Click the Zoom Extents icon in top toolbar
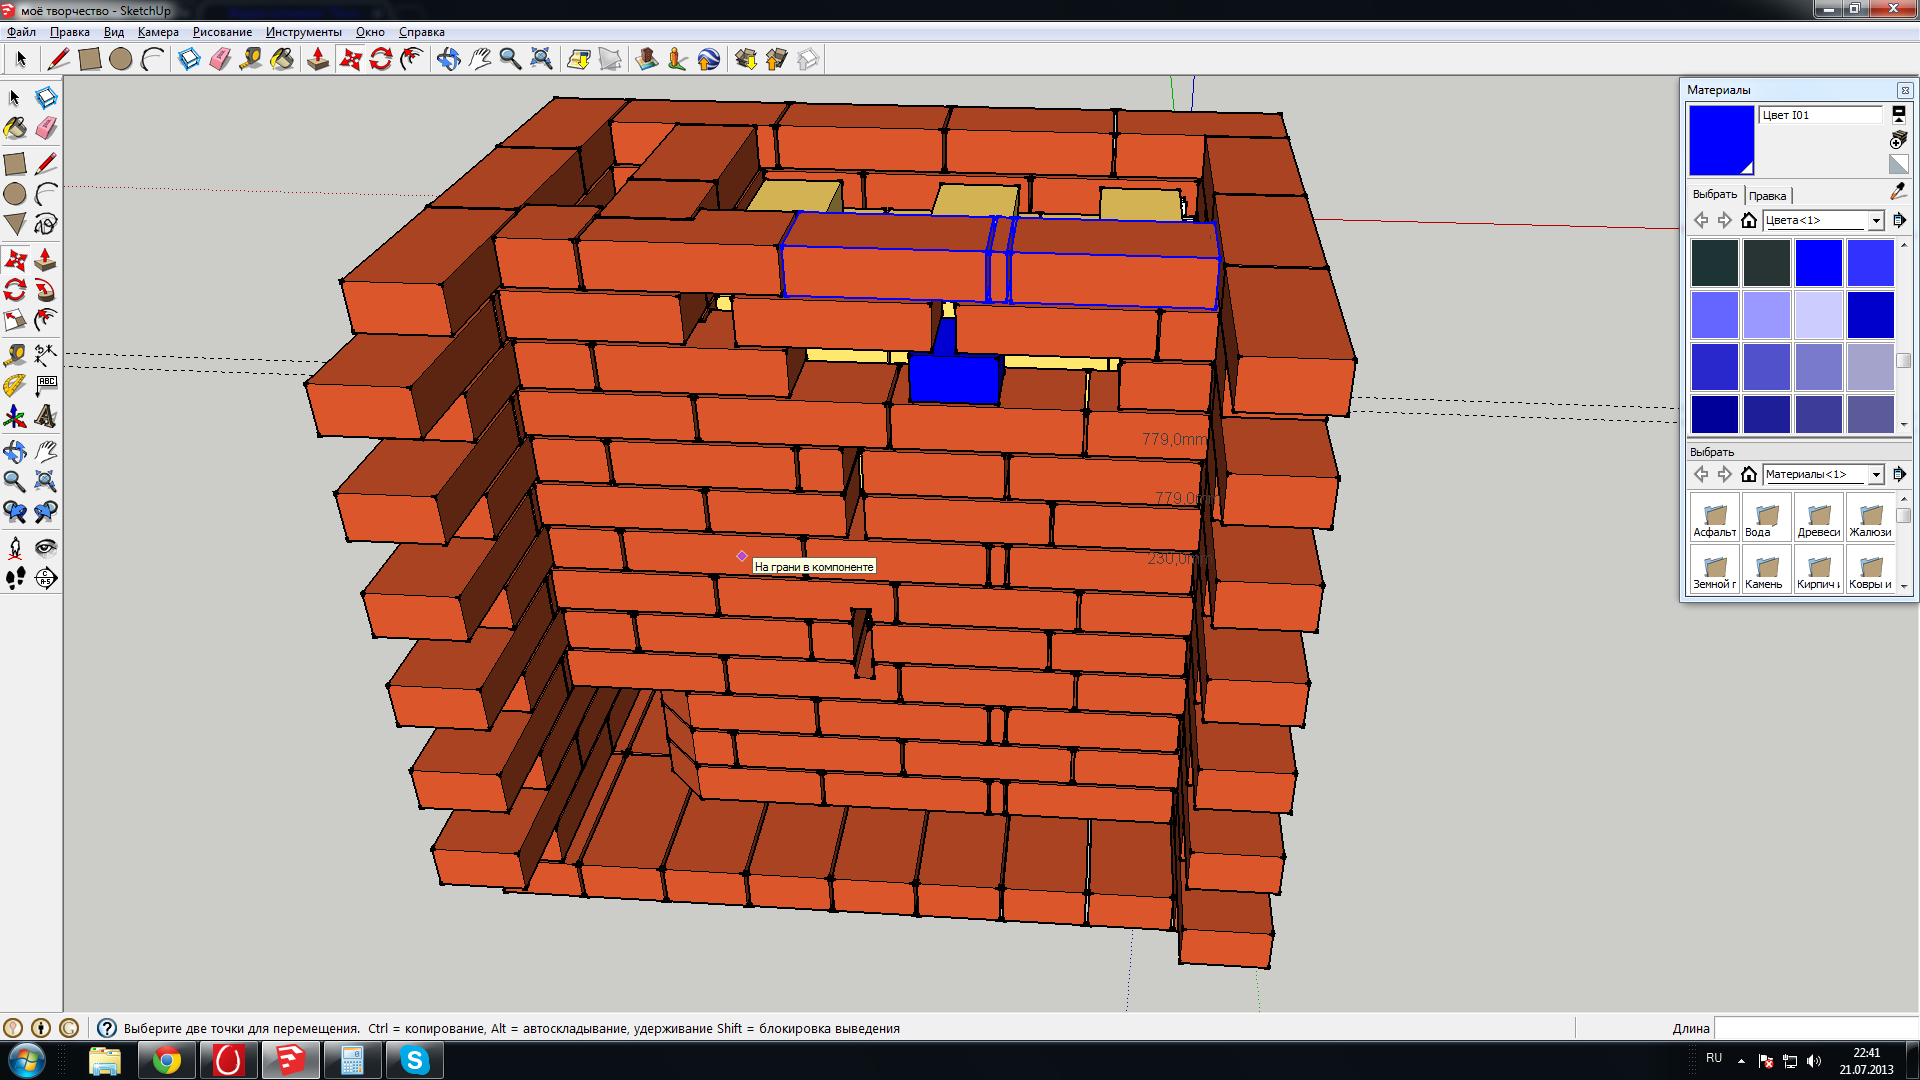The width and height of the screenshot is (1920, 1080). tap(541, 60)
